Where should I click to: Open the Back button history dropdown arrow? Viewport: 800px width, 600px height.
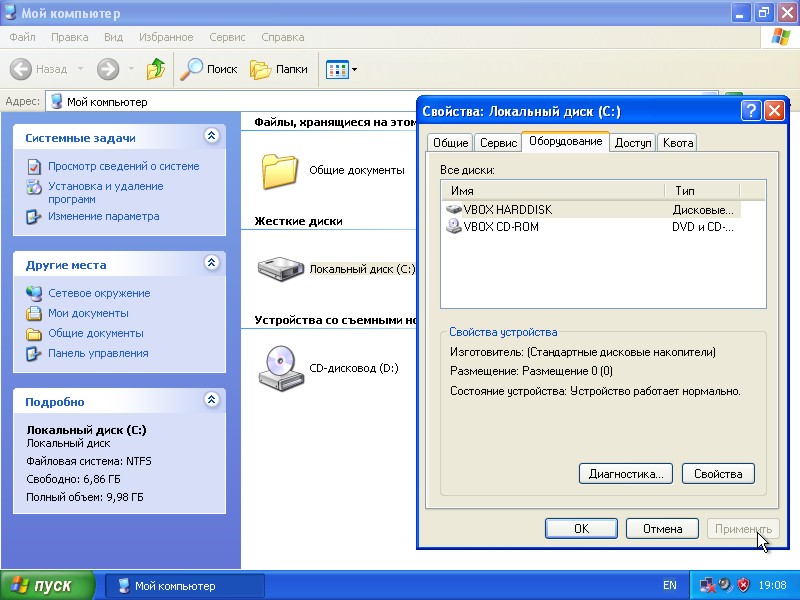(81, 69)
